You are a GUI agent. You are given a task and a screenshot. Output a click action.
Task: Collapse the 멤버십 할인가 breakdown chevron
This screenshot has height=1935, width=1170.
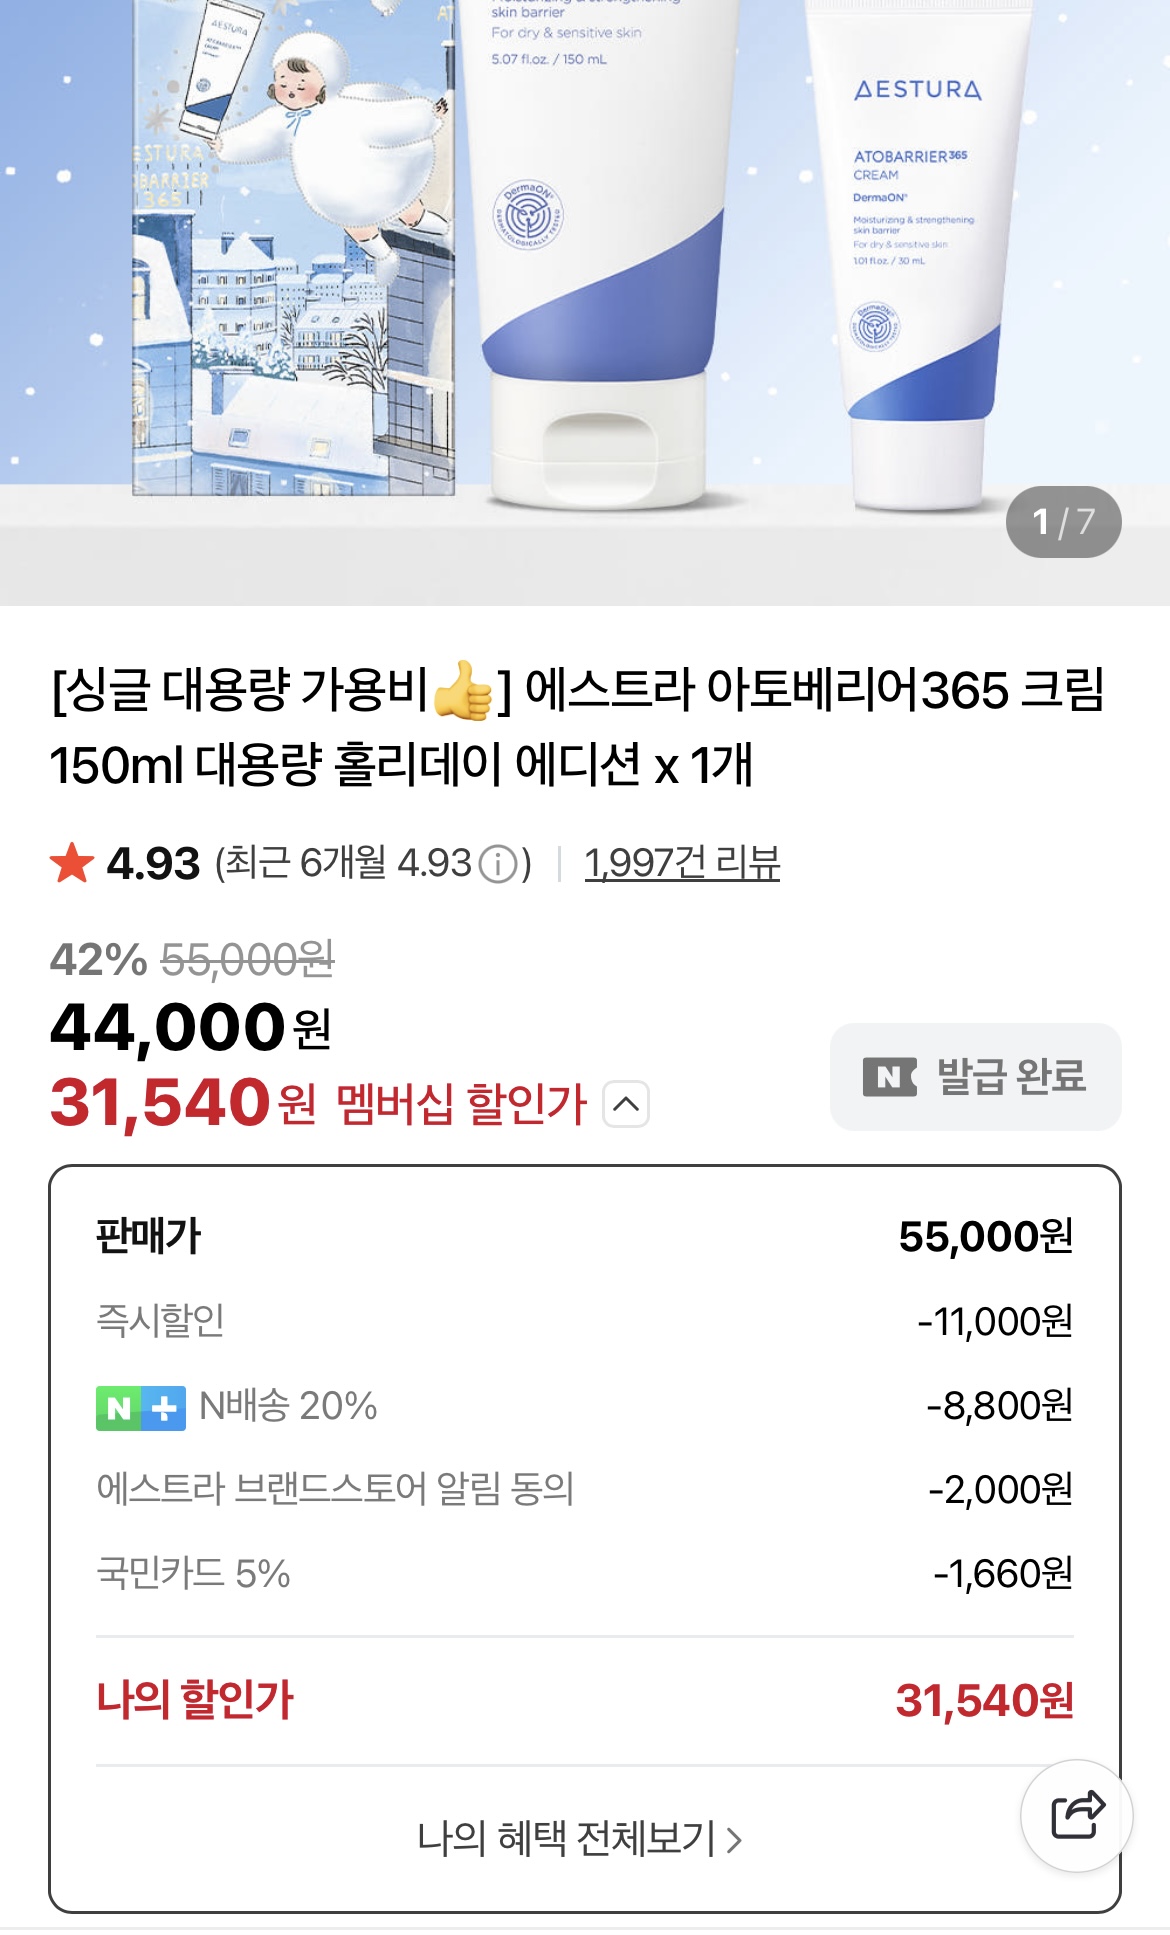tap(626, 1104)
